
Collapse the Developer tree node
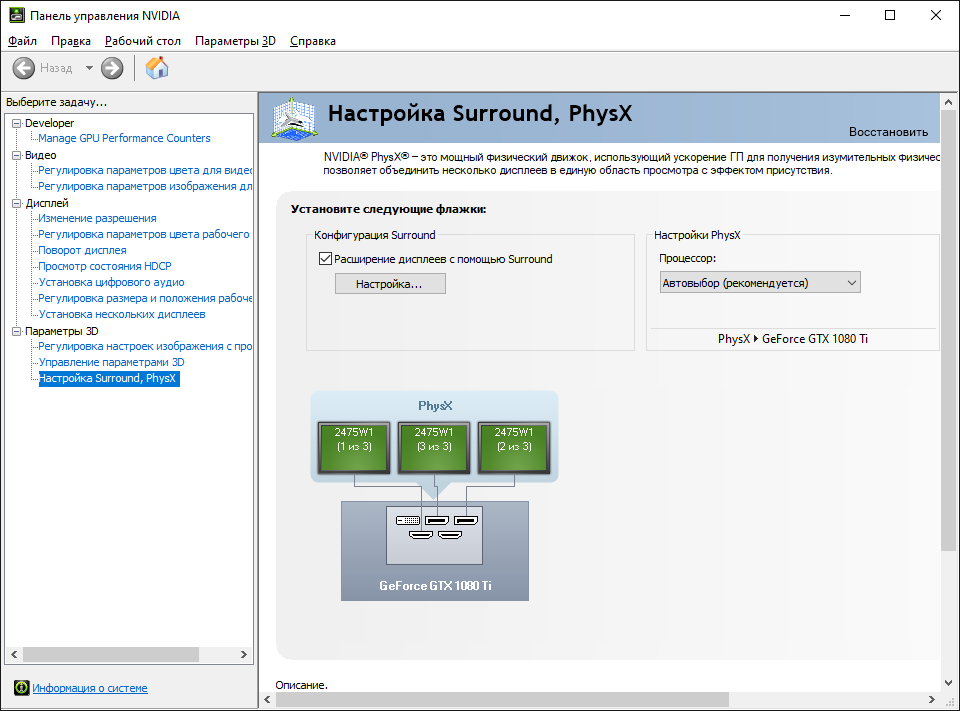point(17,123)
